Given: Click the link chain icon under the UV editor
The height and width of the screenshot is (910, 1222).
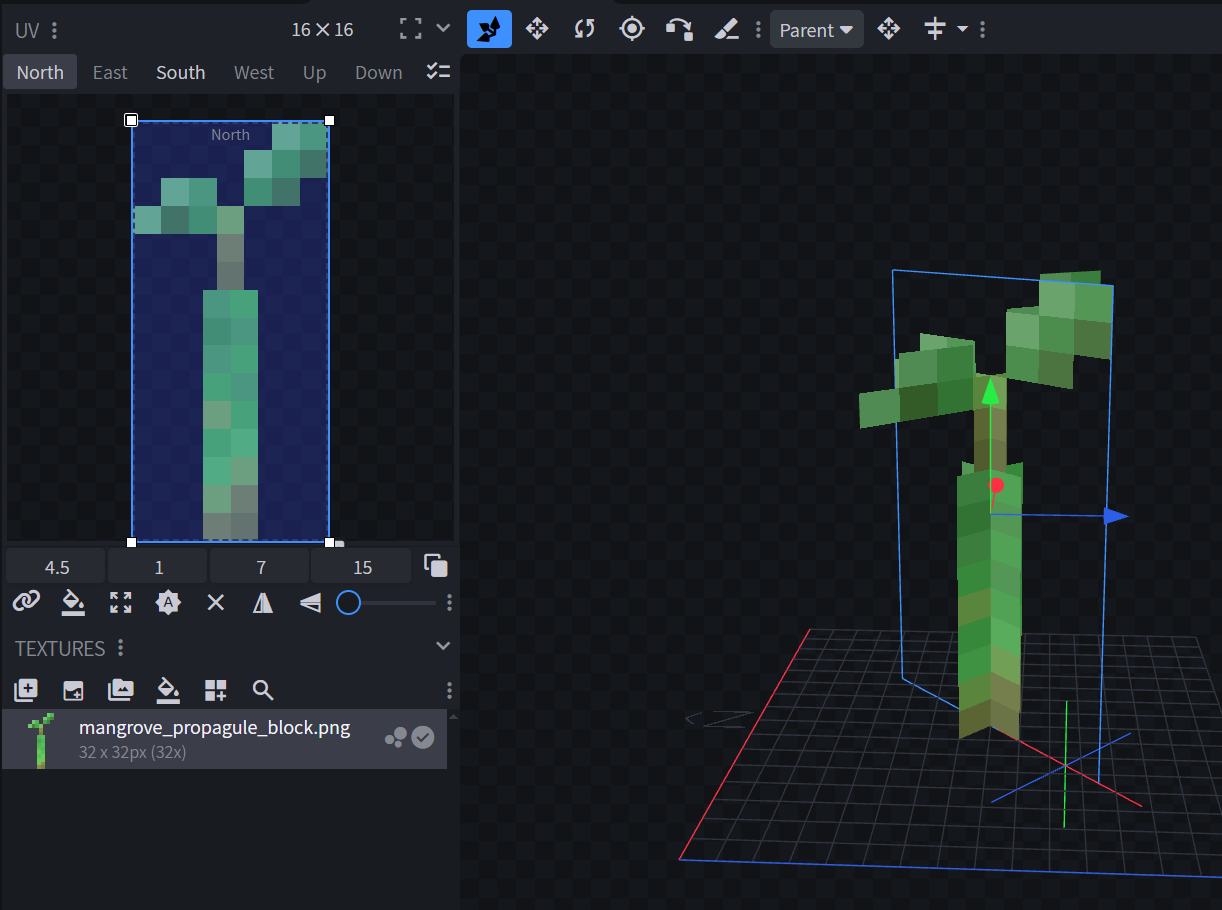Looking at the screenshot, I should click(x=25, y=602).
